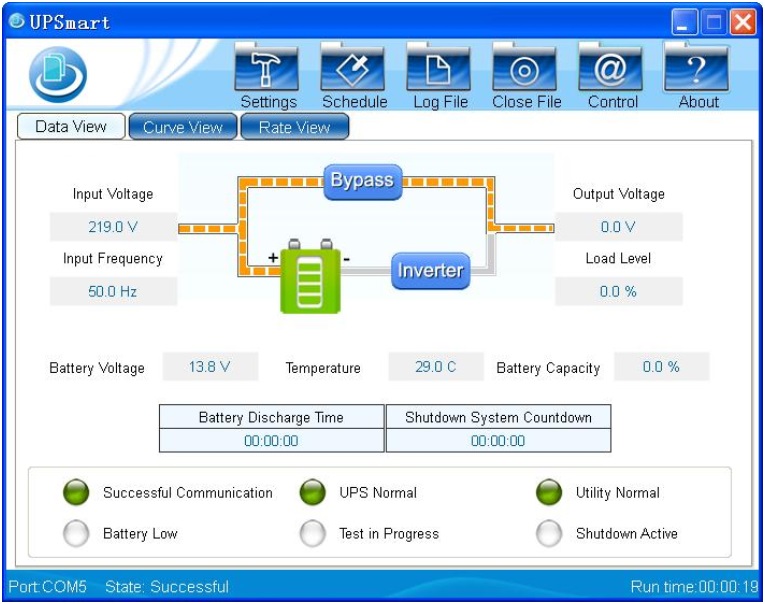Click the Battery Capacity label

point(548,368)
